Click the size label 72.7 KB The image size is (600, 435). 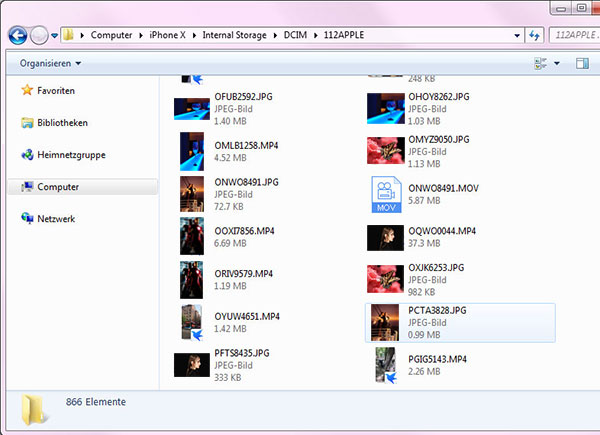pos(228,207)
